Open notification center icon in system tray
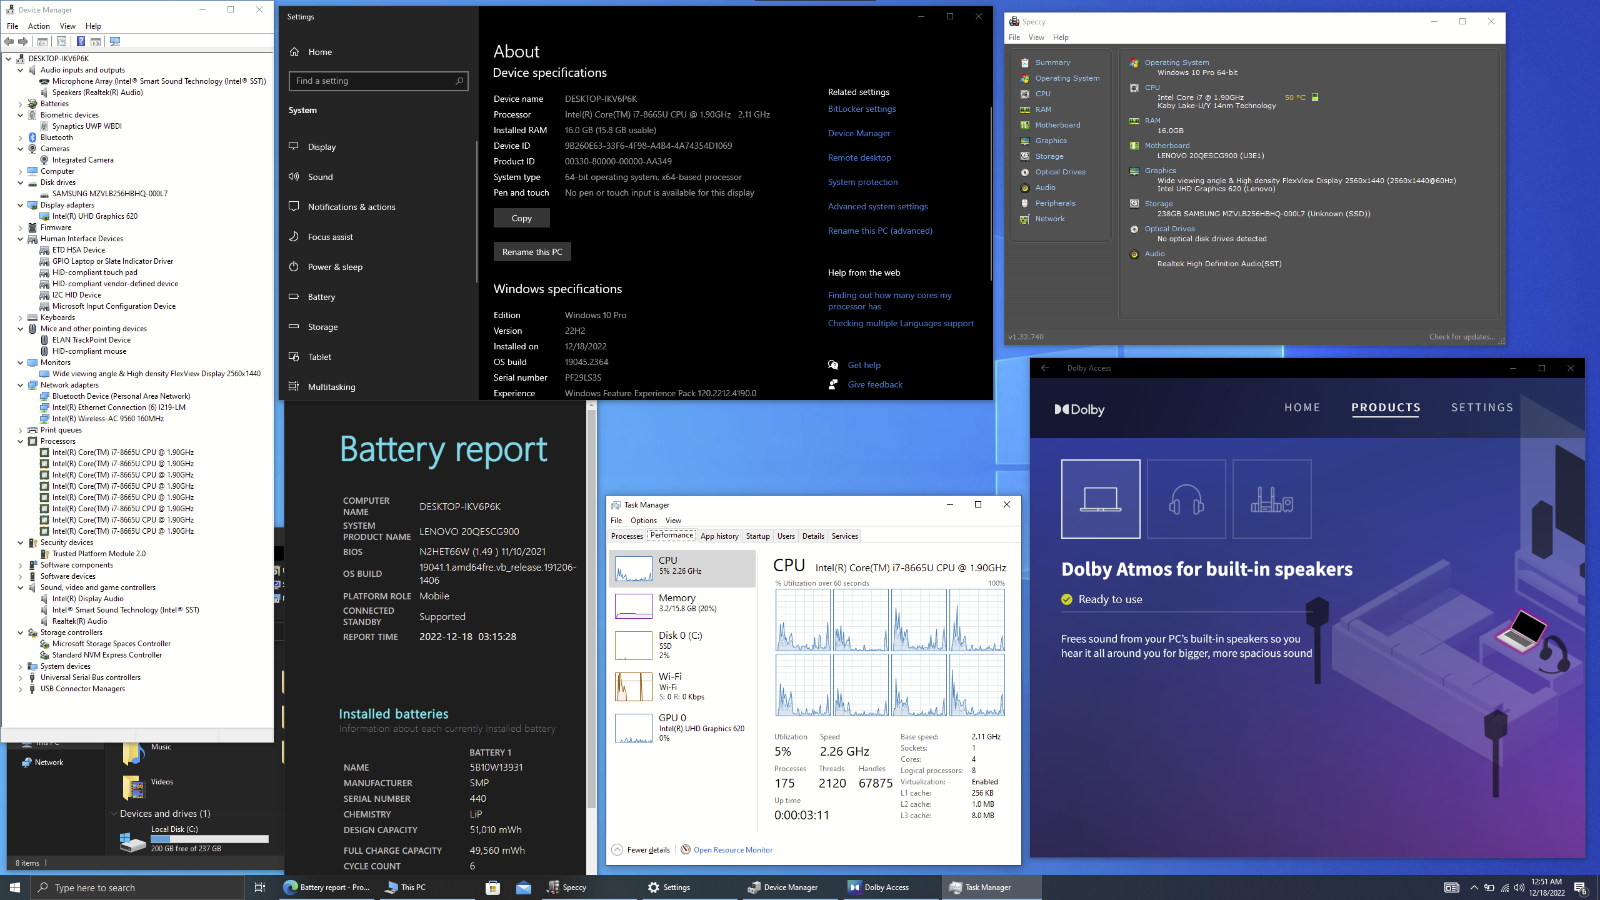Viewport: 1600px width, 900px height. pos(1580,887)
